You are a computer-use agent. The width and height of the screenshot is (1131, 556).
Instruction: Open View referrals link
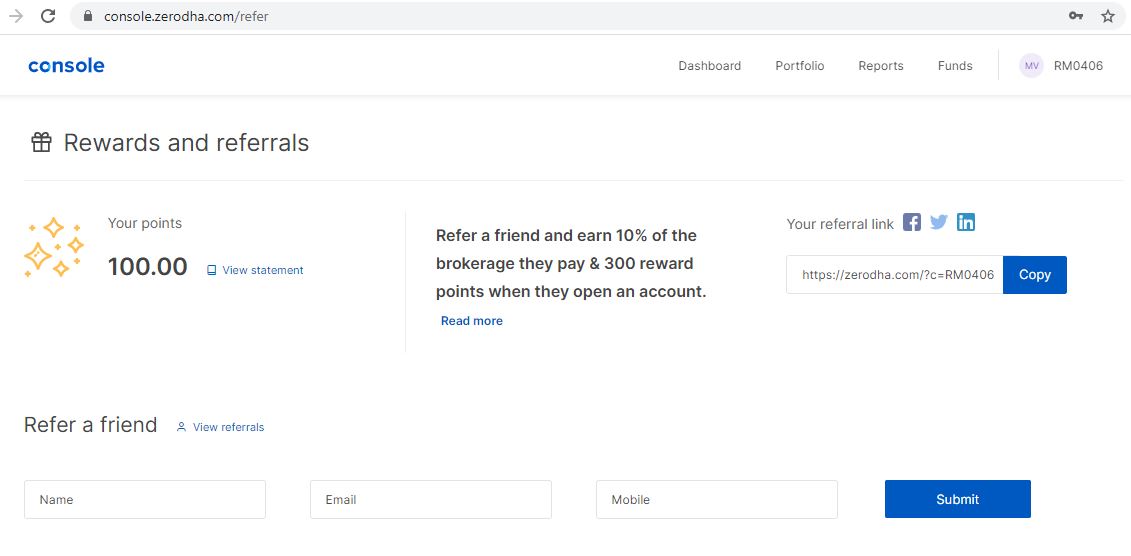click(x=221, y=427)
